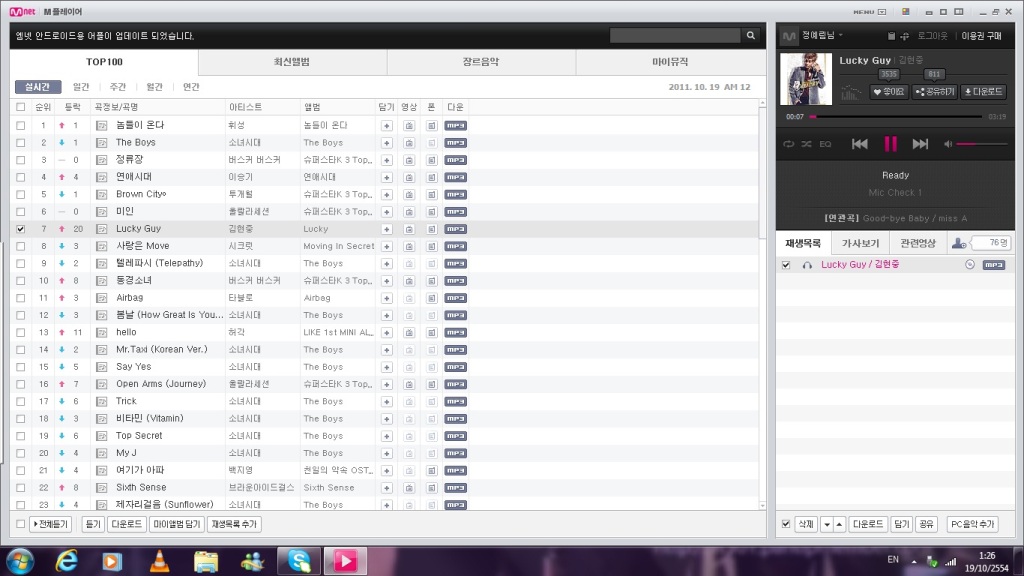Click the 좋아요 like button

(889, 92)
